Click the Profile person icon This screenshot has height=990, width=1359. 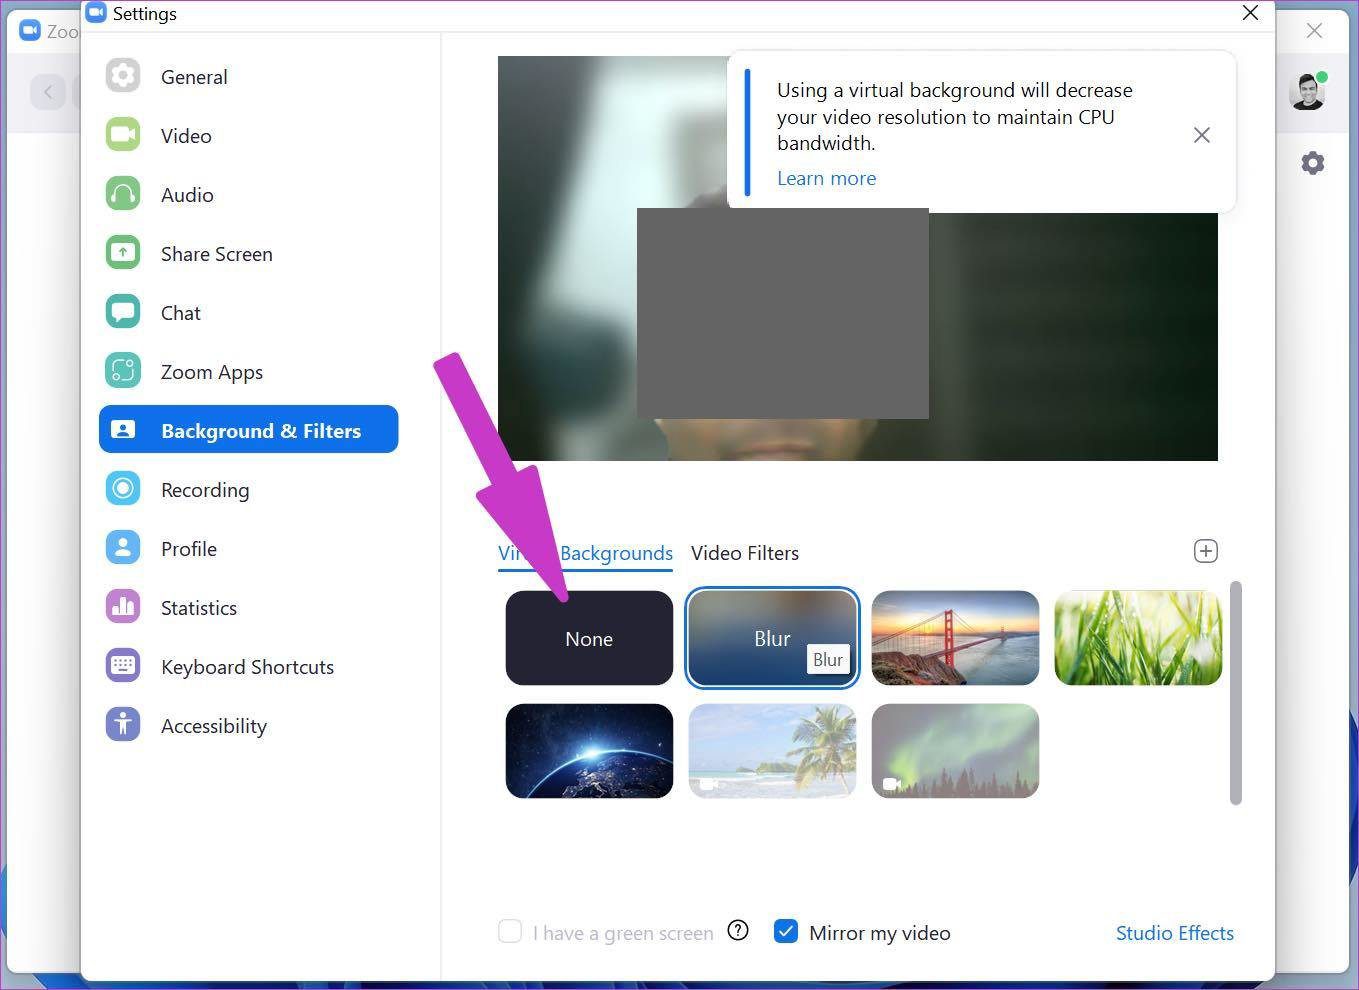tap(123, 548)
